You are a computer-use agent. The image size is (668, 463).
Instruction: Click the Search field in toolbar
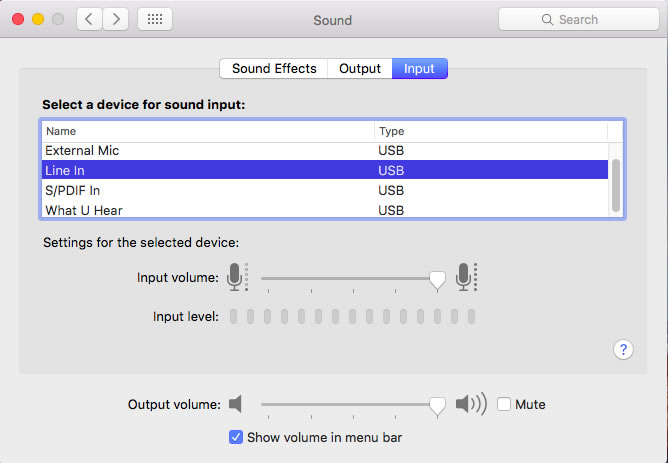point(579,19)
